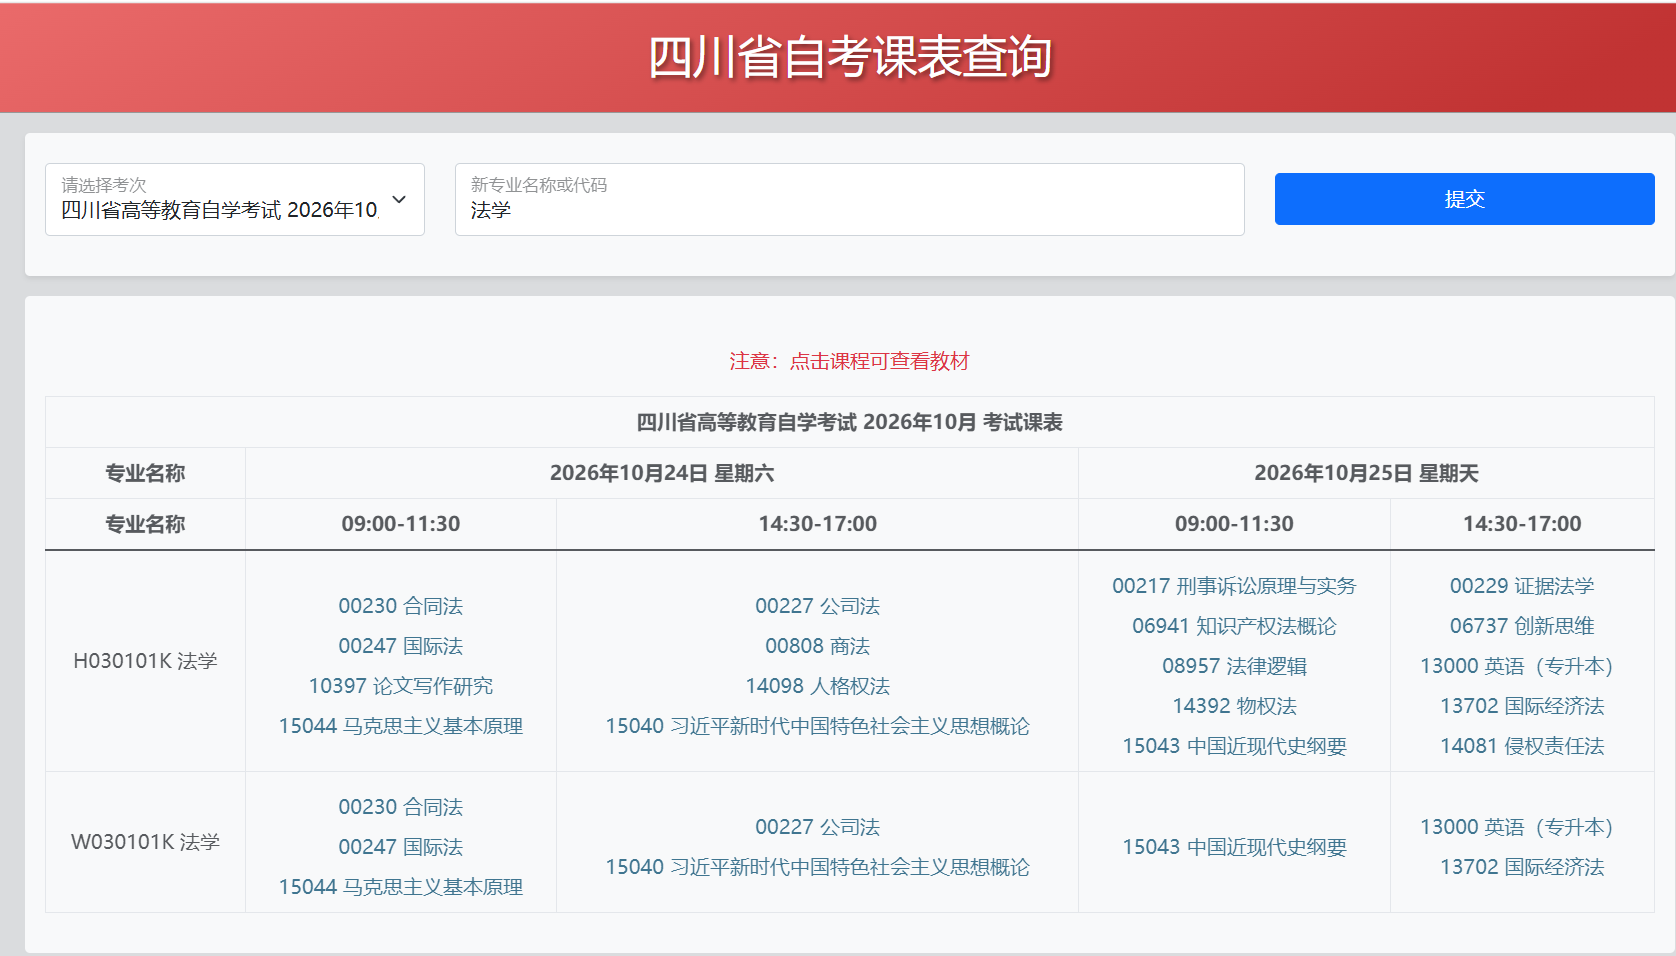Open the exam session dropdown
This screenshot has height=956, width=1676.
point(235,200)
